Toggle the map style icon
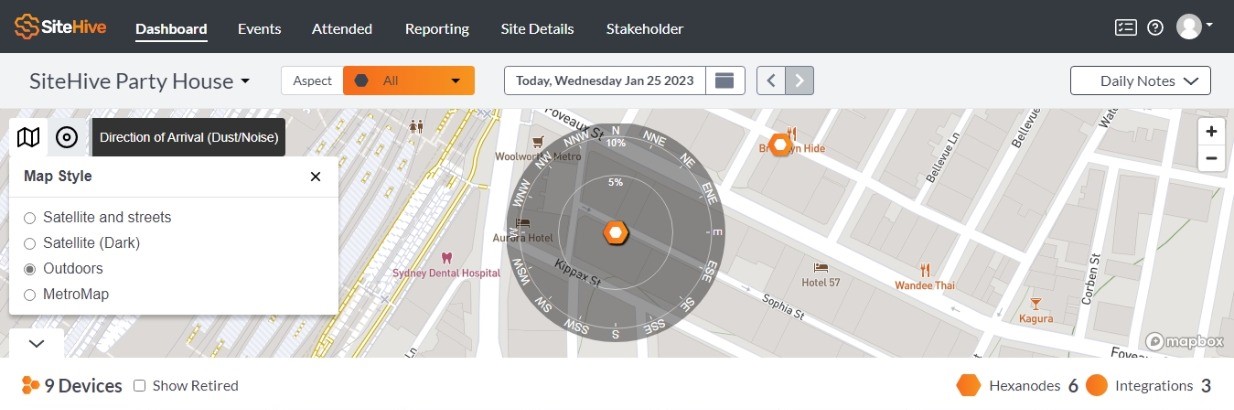The height and width of the screenshot is (410, 1234). (29, 137)
